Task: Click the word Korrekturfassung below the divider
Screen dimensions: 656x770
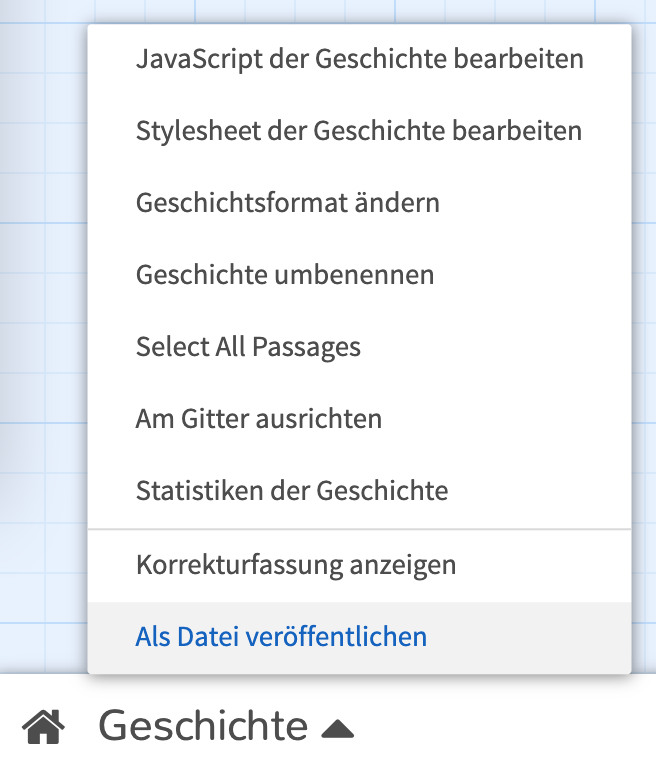Action: click(x=239, y=565)
